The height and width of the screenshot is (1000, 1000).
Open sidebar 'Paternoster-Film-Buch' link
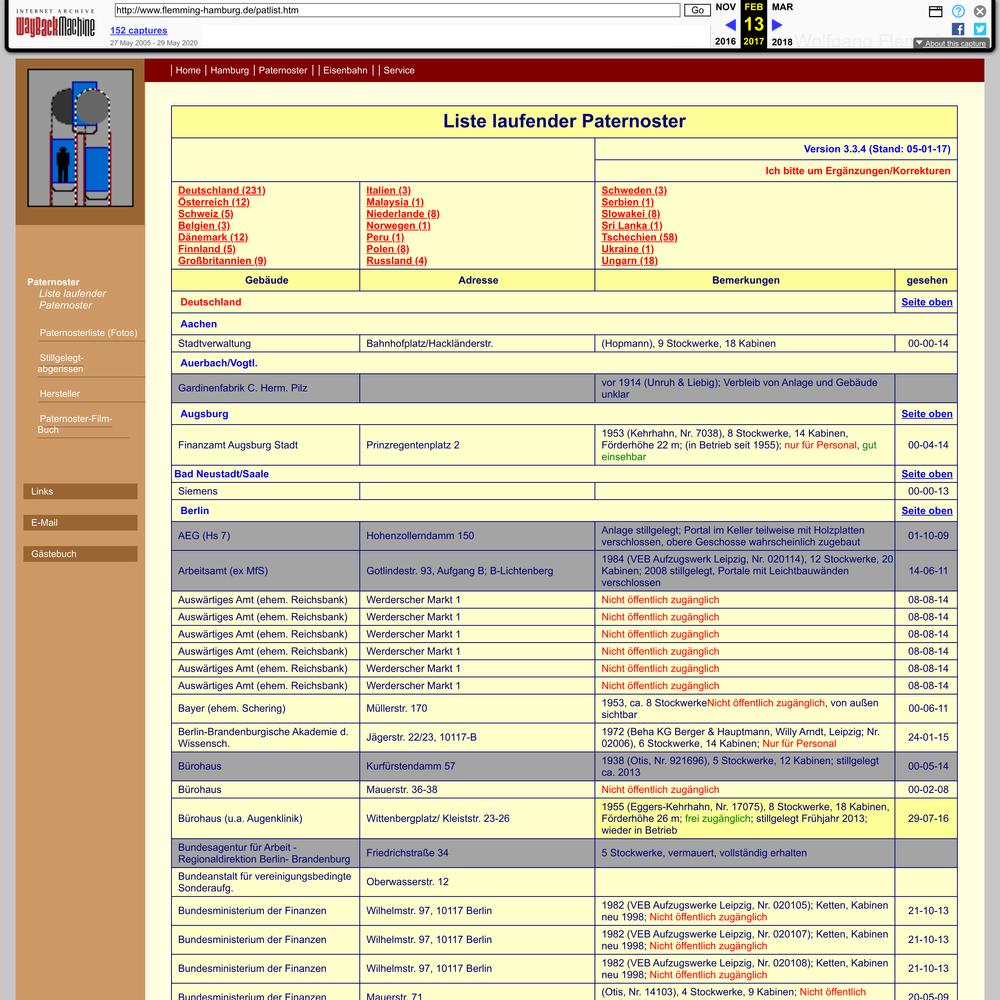pos(75,423)
